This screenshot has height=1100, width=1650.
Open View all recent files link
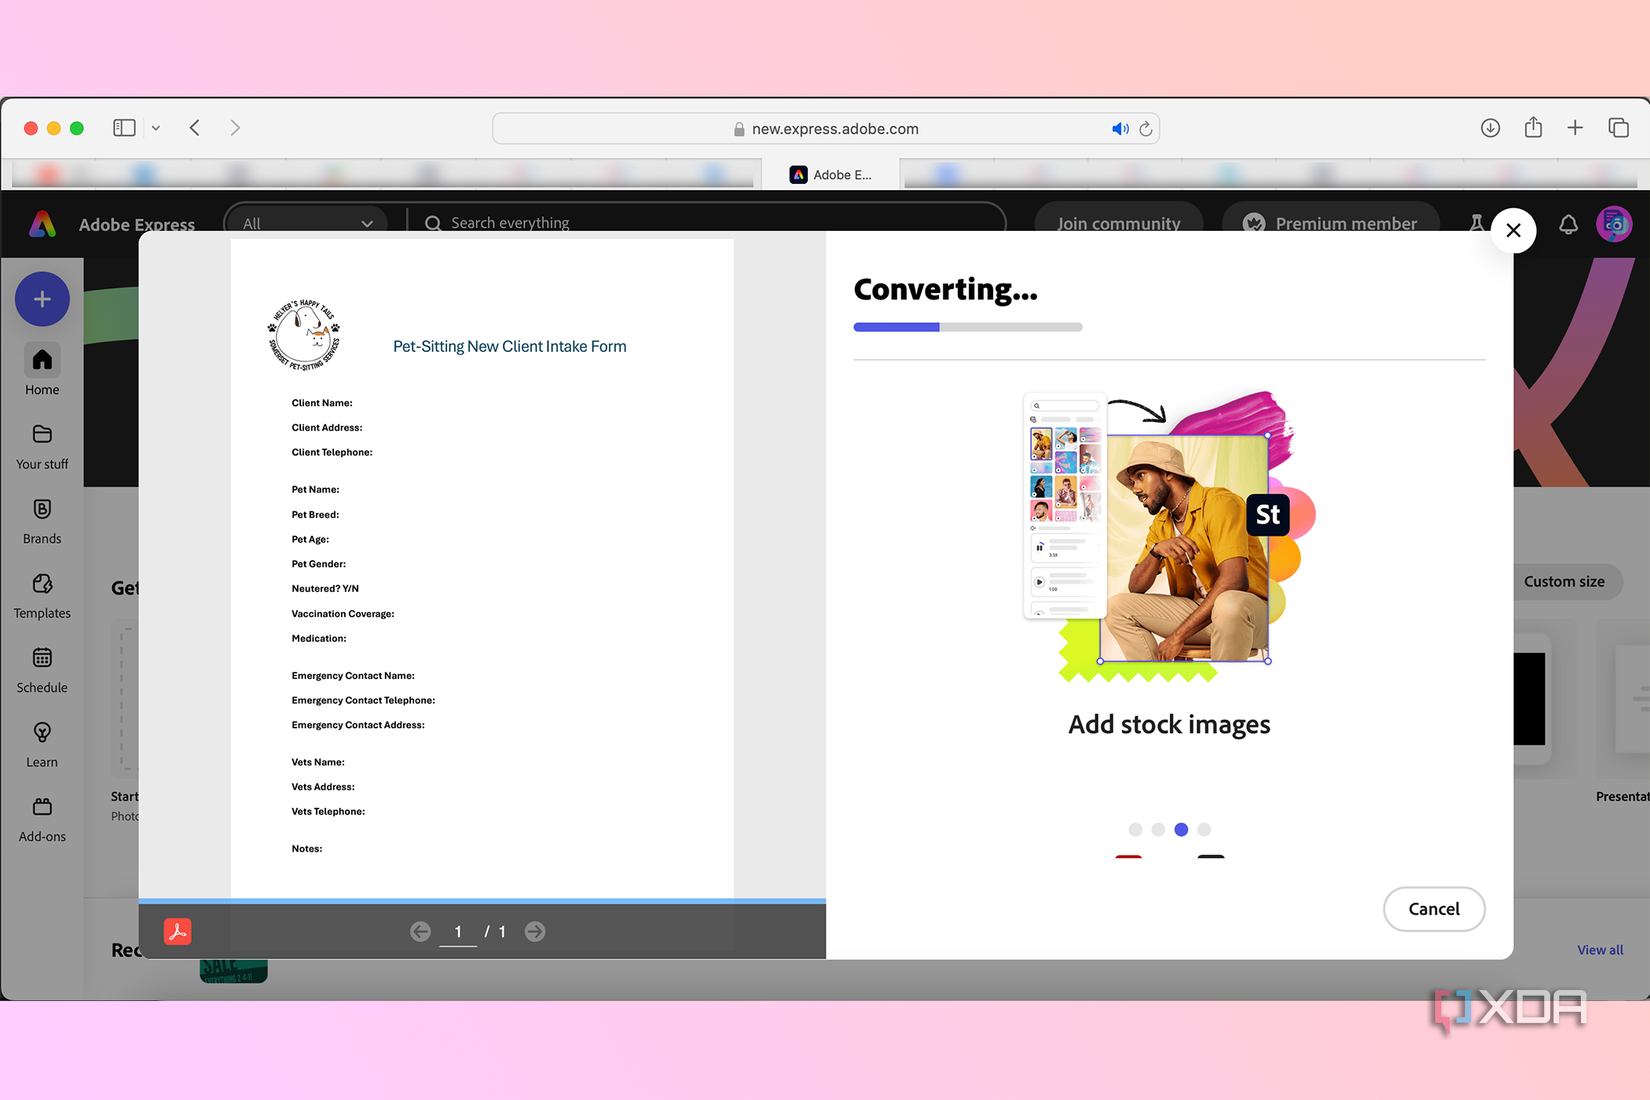click(1599, 949)
